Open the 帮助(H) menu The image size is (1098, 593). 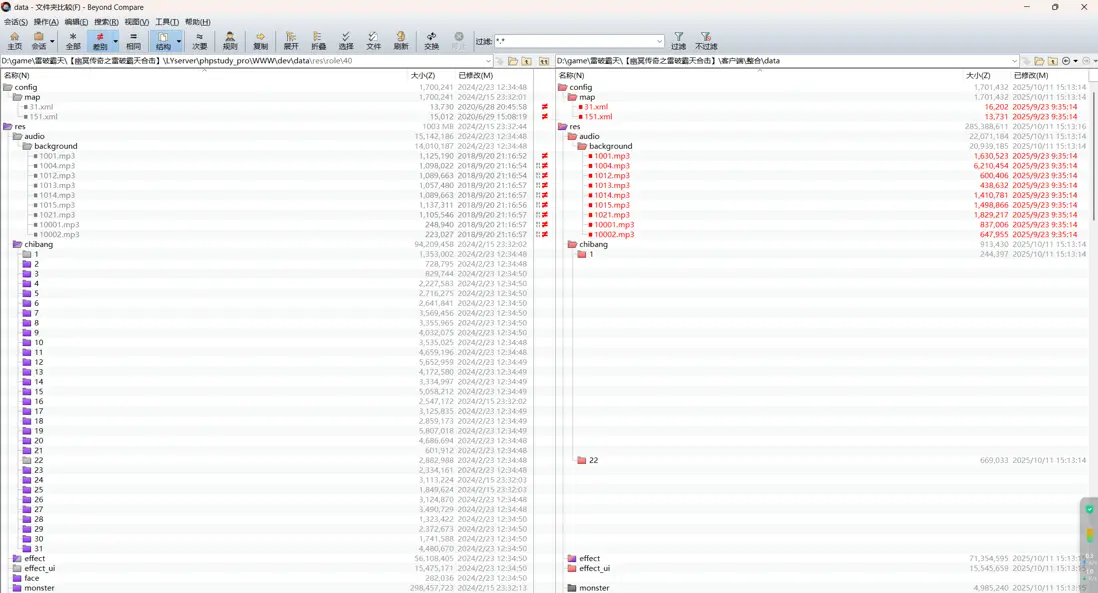(197, 22)
